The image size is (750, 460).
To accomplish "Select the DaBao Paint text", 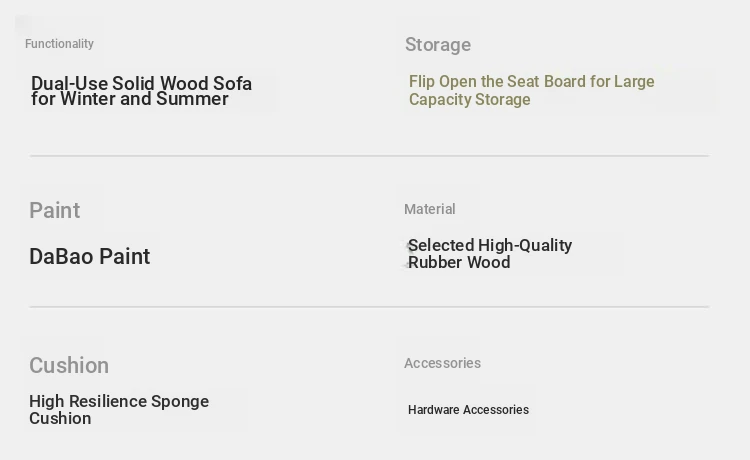I will point(89,256).
